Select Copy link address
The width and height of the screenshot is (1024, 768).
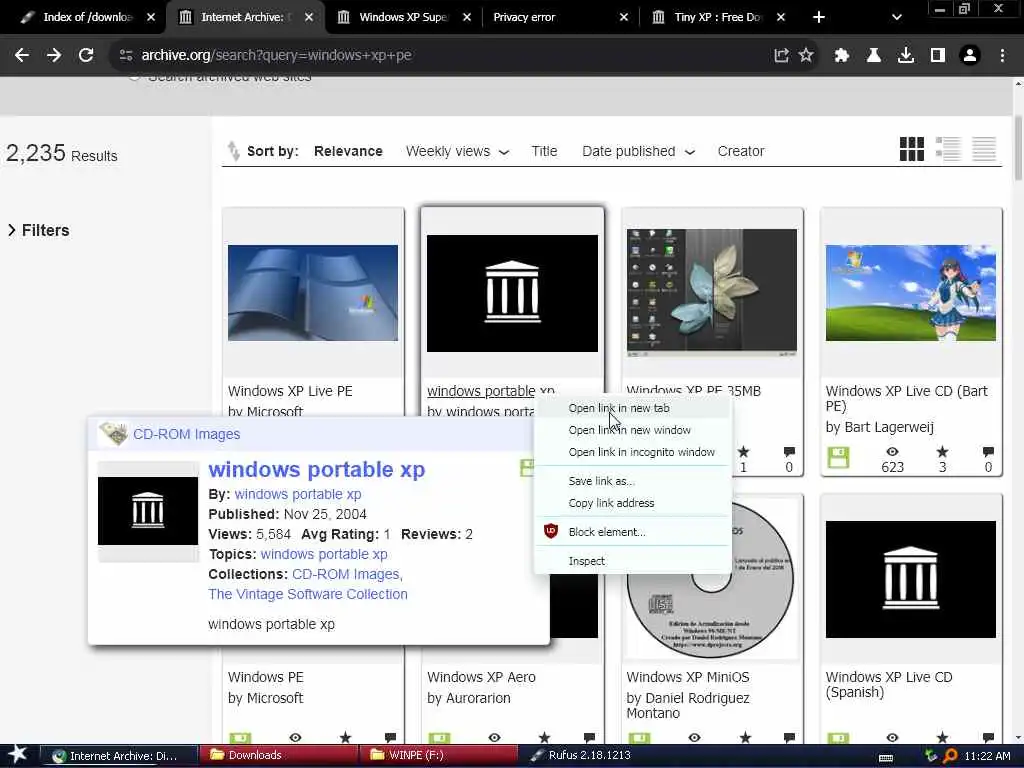pos(632,504)
